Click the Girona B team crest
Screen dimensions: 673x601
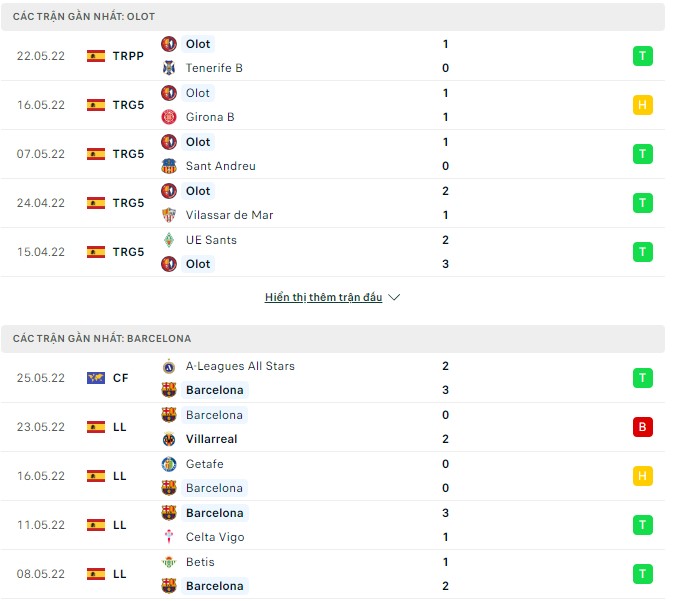168,117
